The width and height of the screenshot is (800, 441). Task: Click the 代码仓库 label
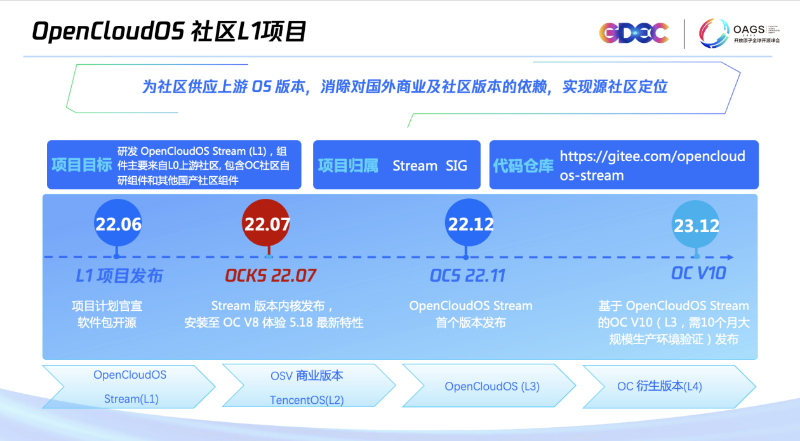pyautogui.click(x=521, y=166)
